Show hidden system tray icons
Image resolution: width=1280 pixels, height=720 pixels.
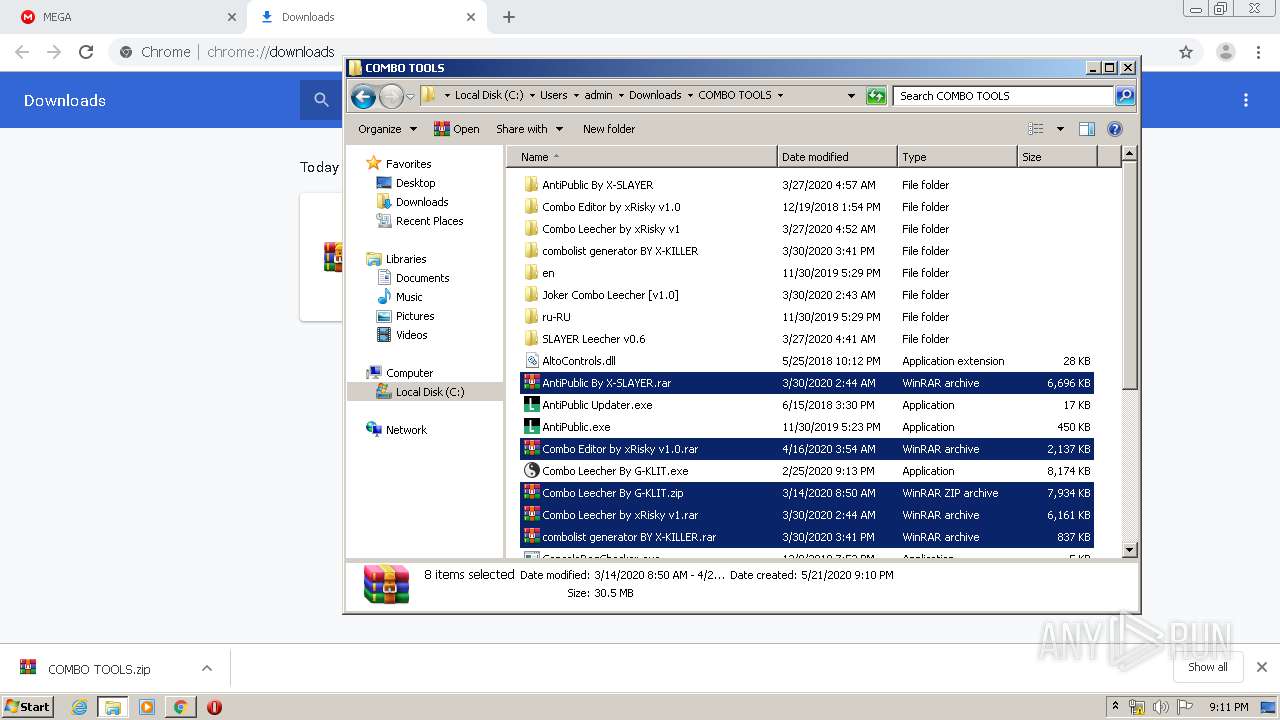tap(1115, 707)
